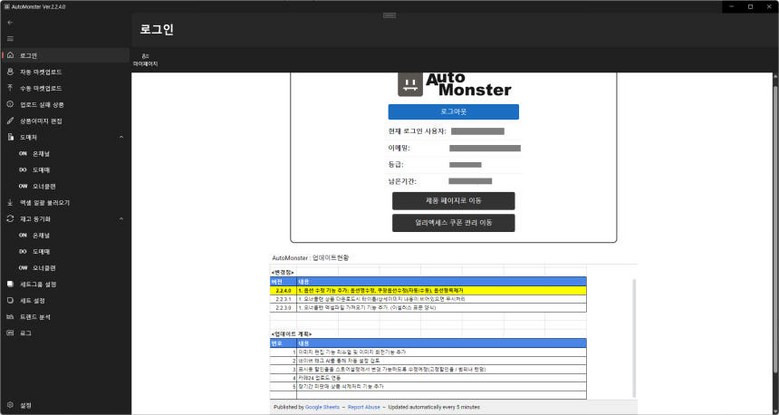The image size is (779, 415).
Task: Click the 제품 페이지로 이동 button
Action: point(454,201)
